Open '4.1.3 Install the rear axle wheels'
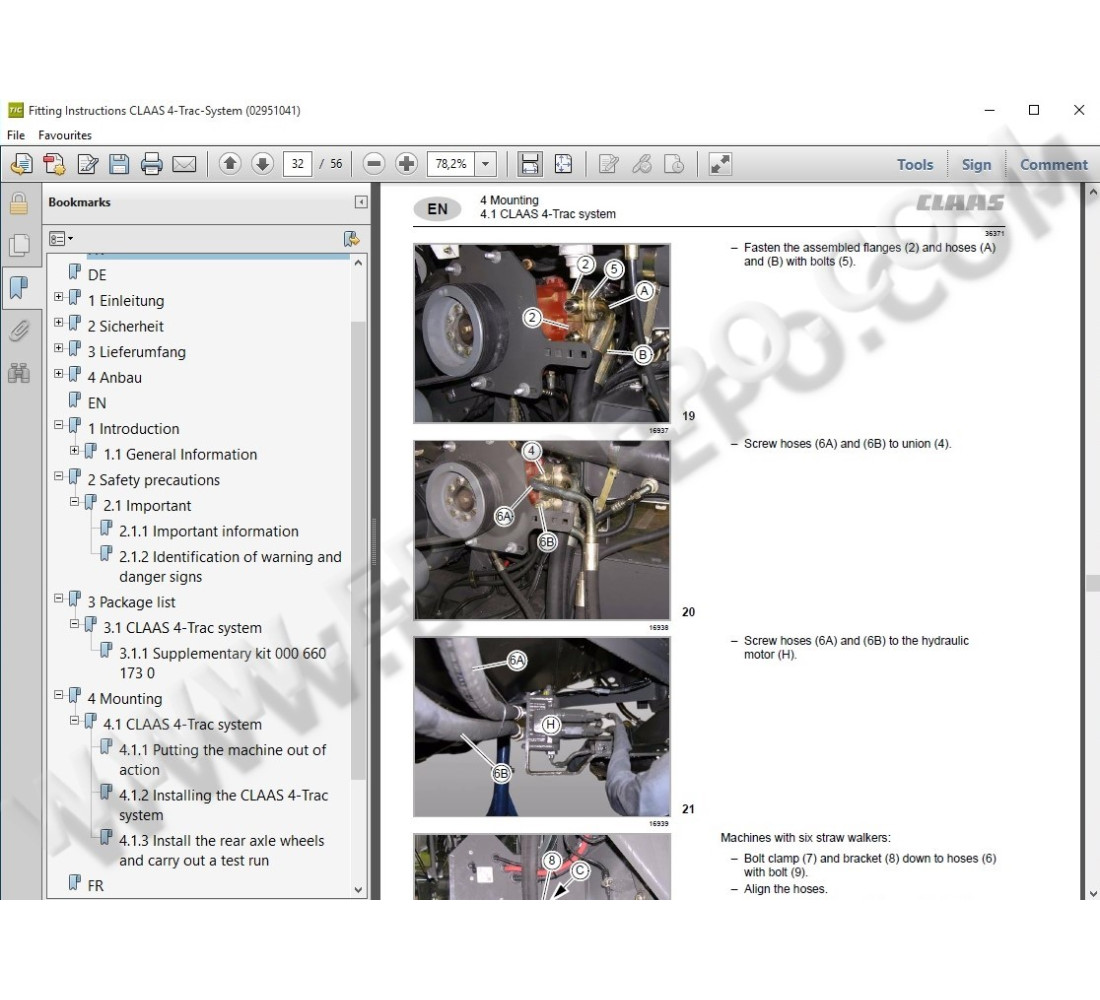Screen dimensions: 1100x1000 click(222, 851)
